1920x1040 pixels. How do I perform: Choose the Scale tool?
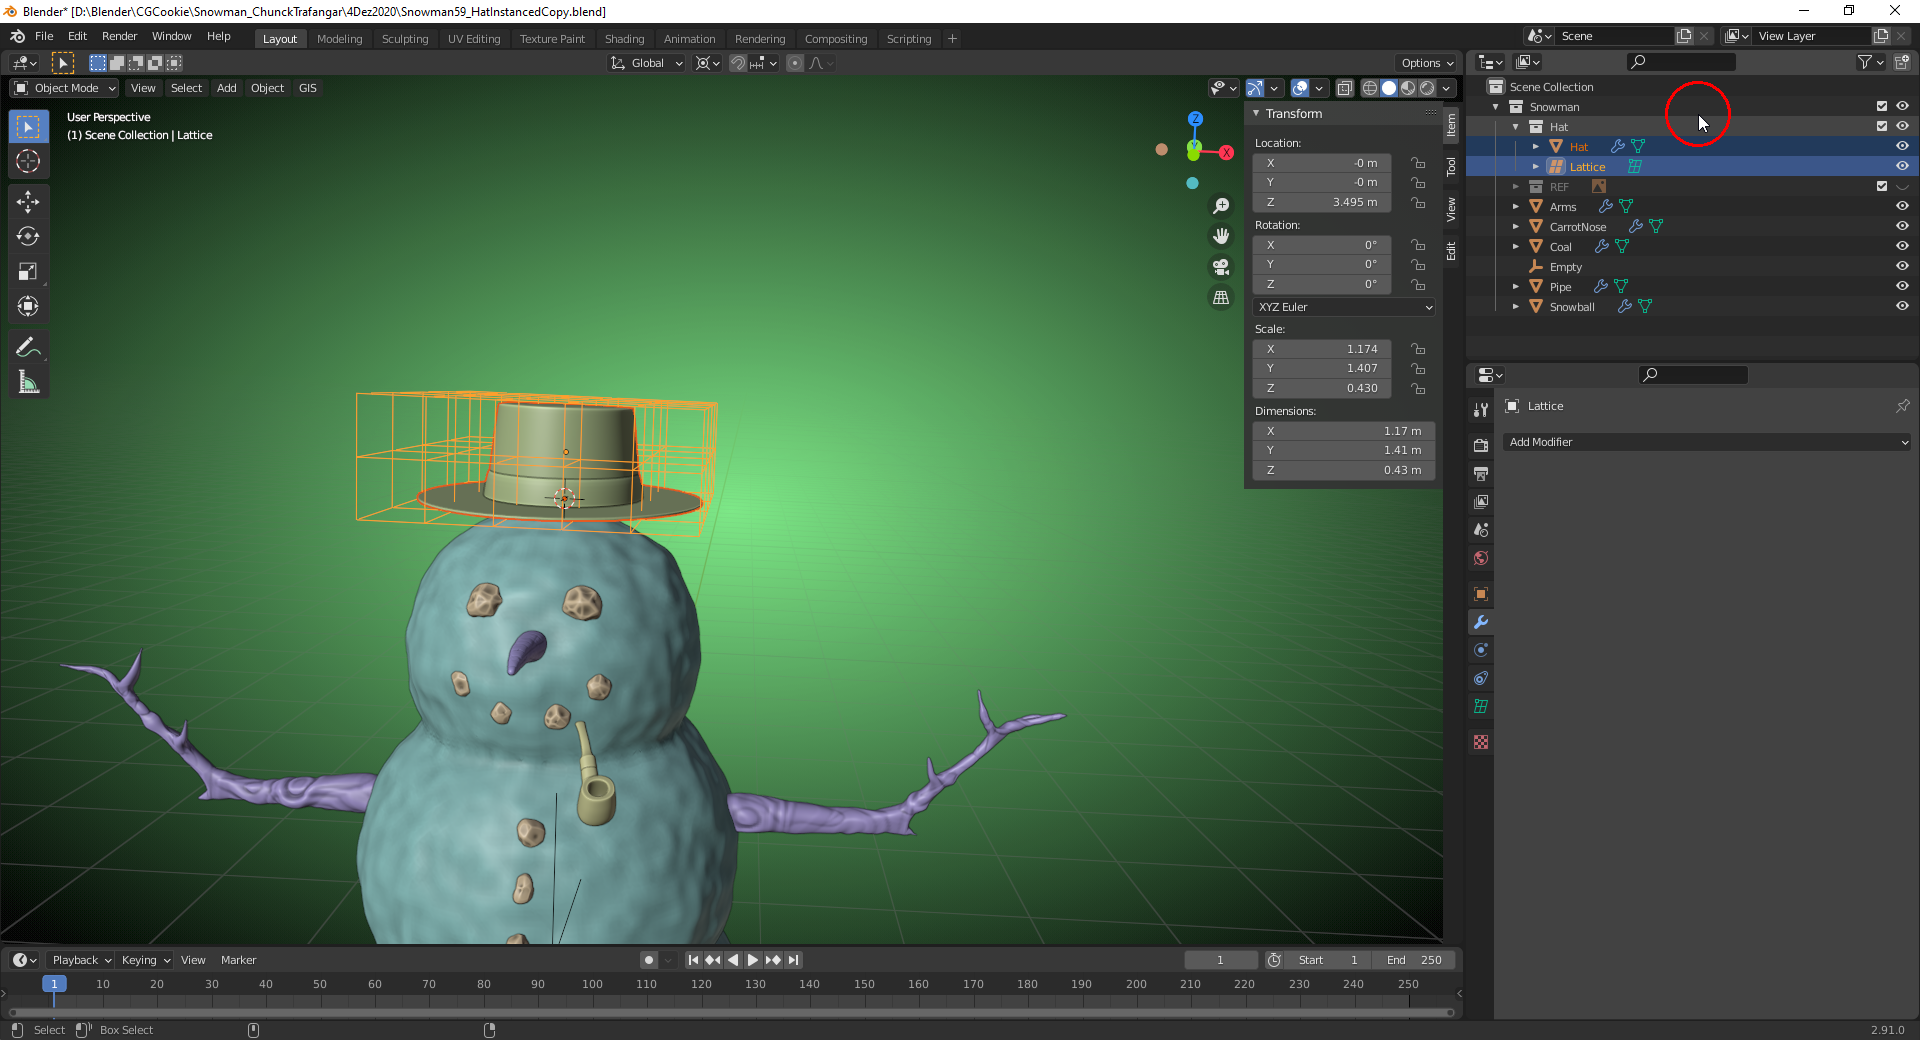point(28,272)
